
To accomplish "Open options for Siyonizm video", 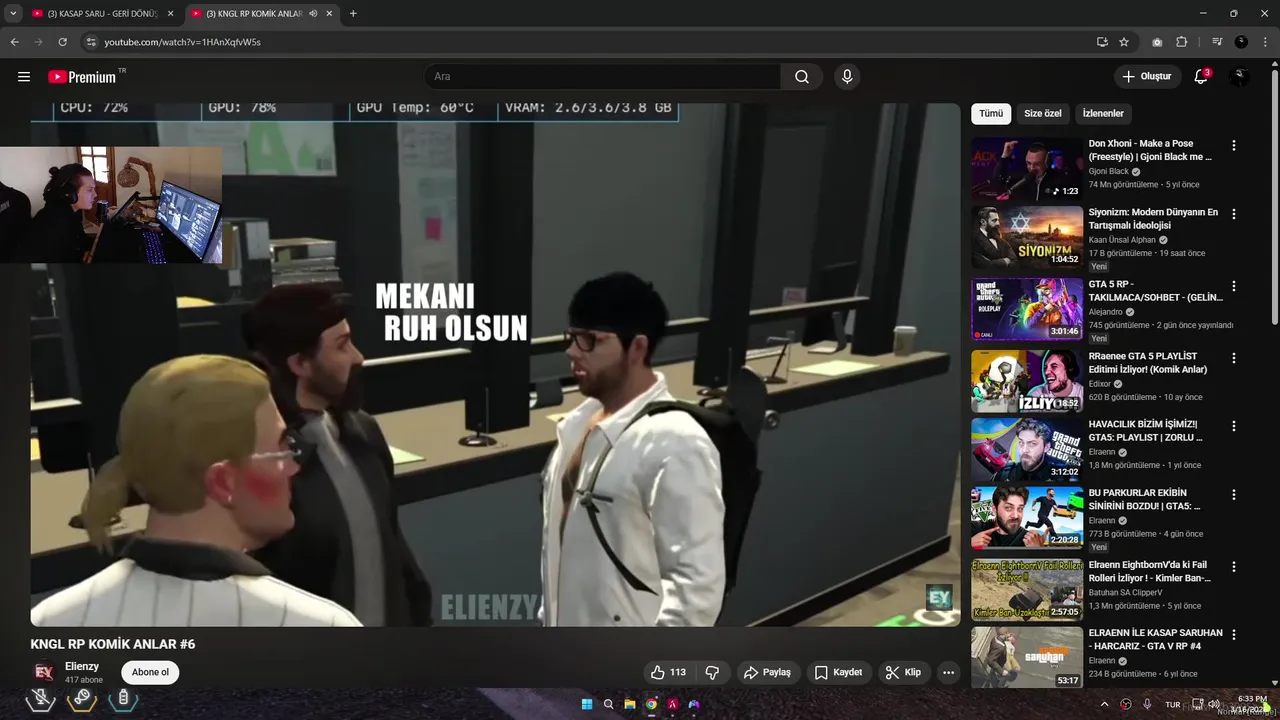I will [x=1233, y=214].
